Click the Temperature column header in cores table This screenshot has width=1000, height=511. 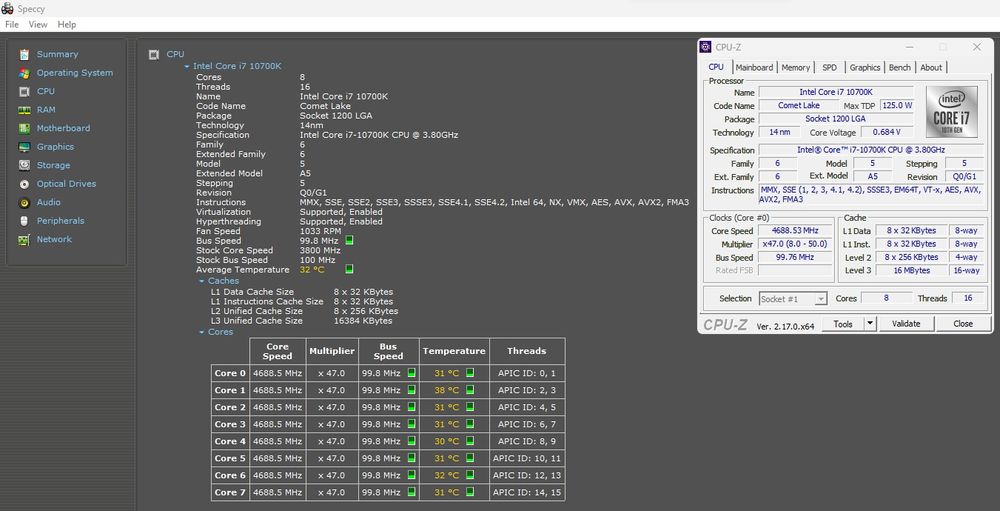454,351
